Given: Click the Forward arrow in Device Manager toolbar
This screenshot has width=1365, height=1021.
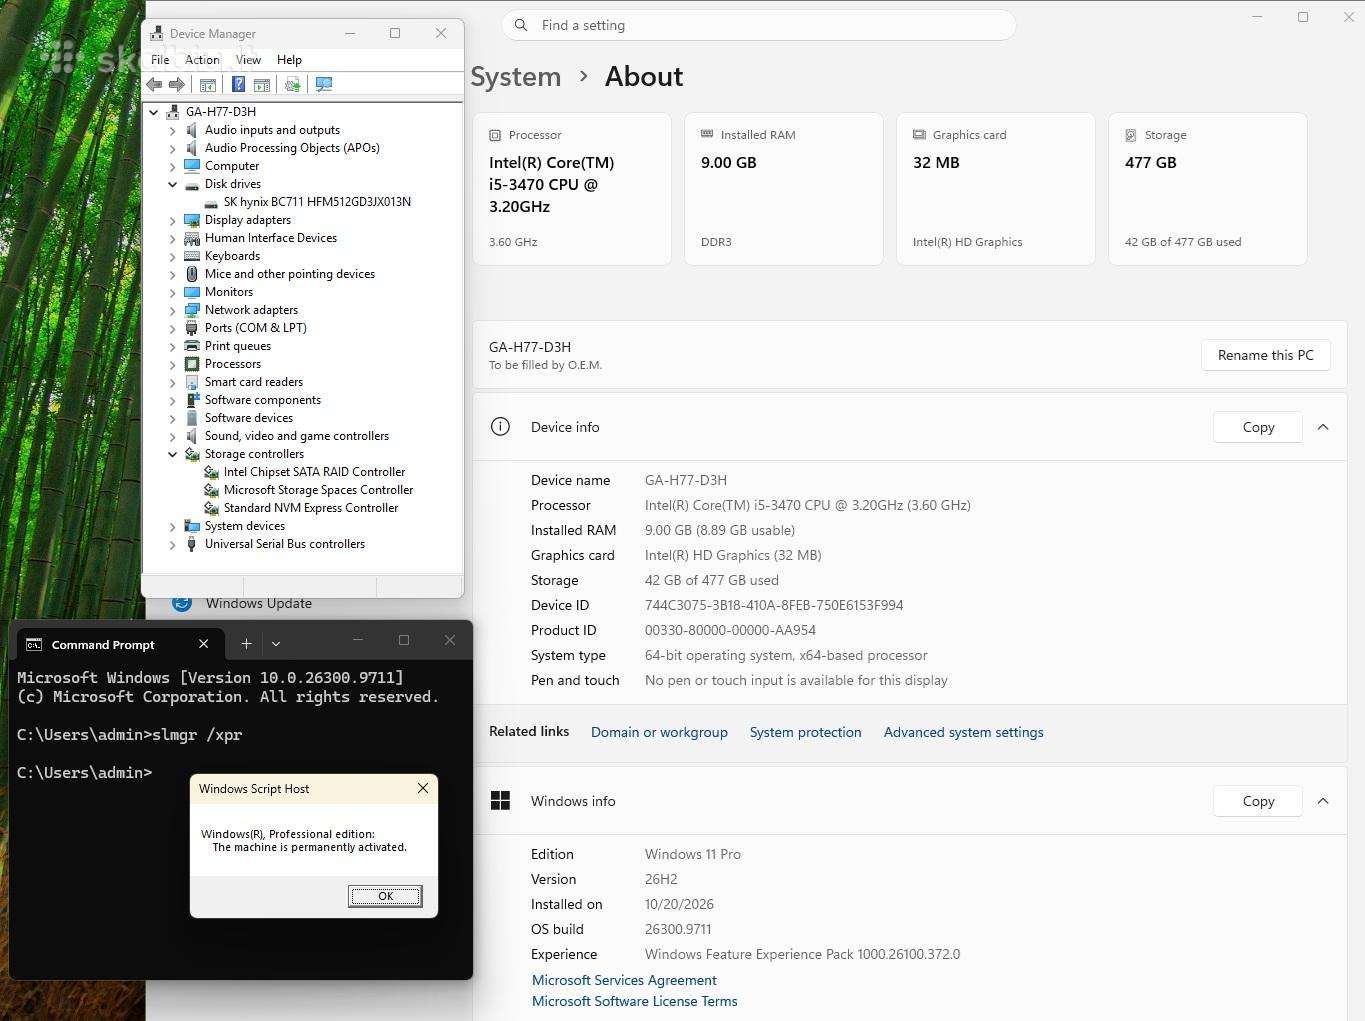Looking at the screenshot, I should (177, 85).
